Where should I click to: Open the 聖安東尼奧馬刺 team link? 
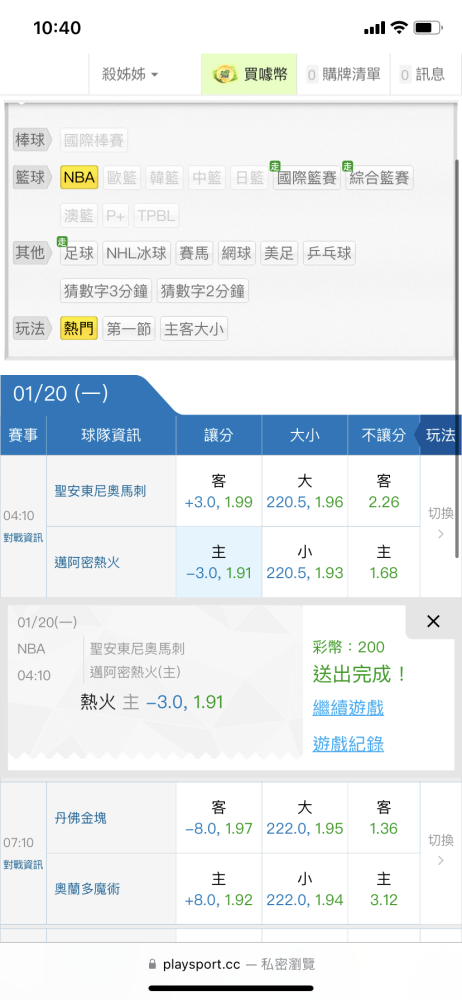click(x=100, y=491)
